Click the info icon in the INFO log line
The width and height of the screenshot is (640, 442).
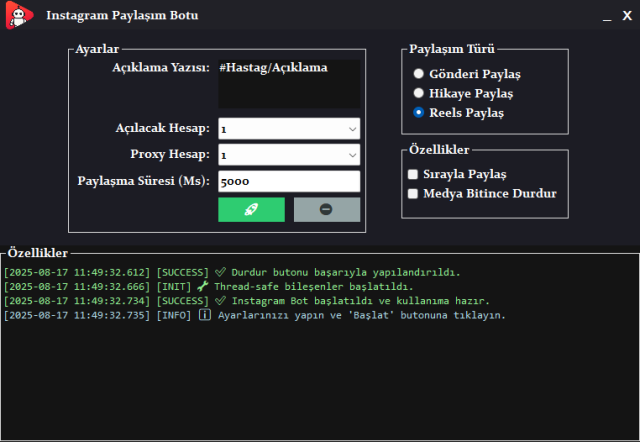pos(204,315)
